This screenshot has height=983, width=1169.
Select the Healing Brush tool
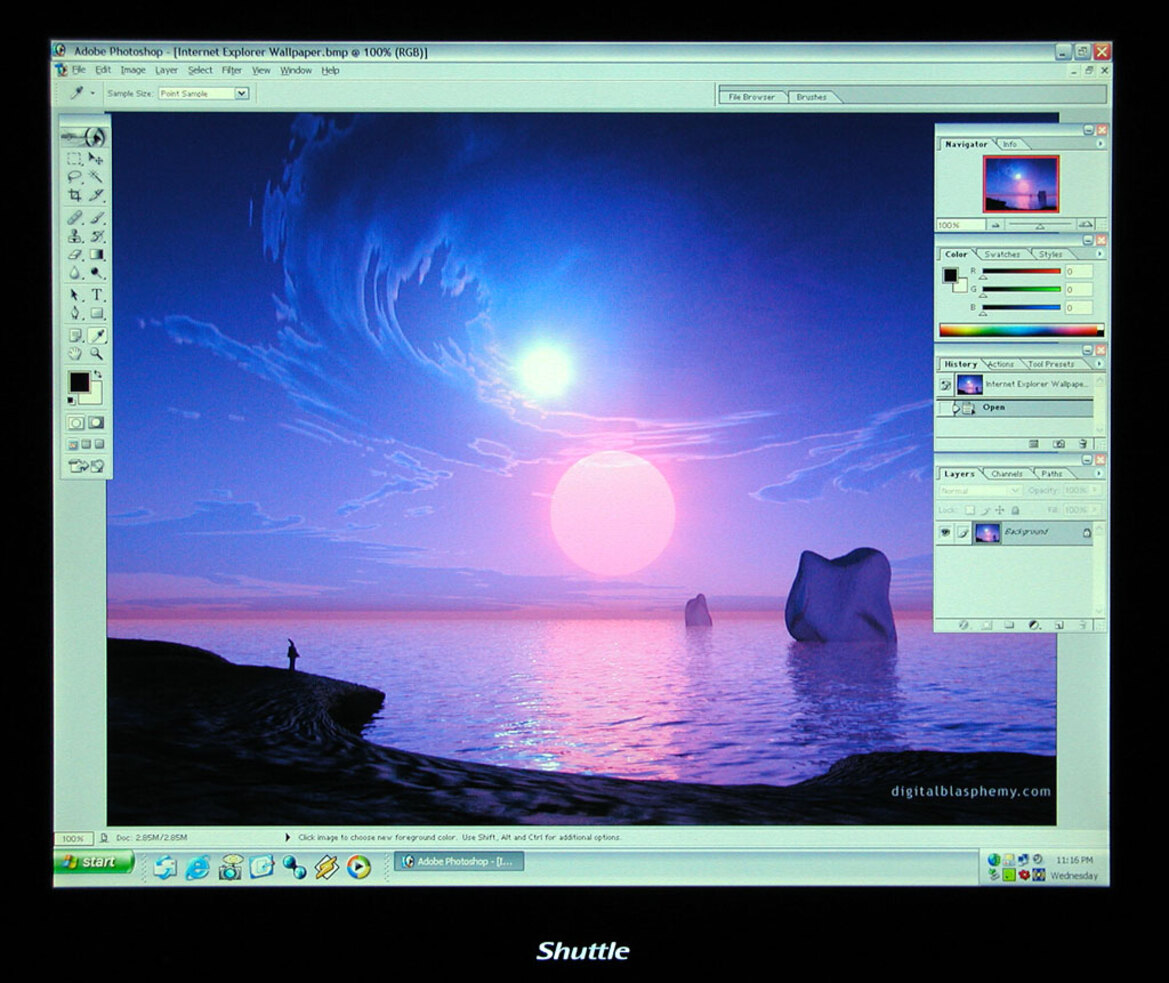75,218
